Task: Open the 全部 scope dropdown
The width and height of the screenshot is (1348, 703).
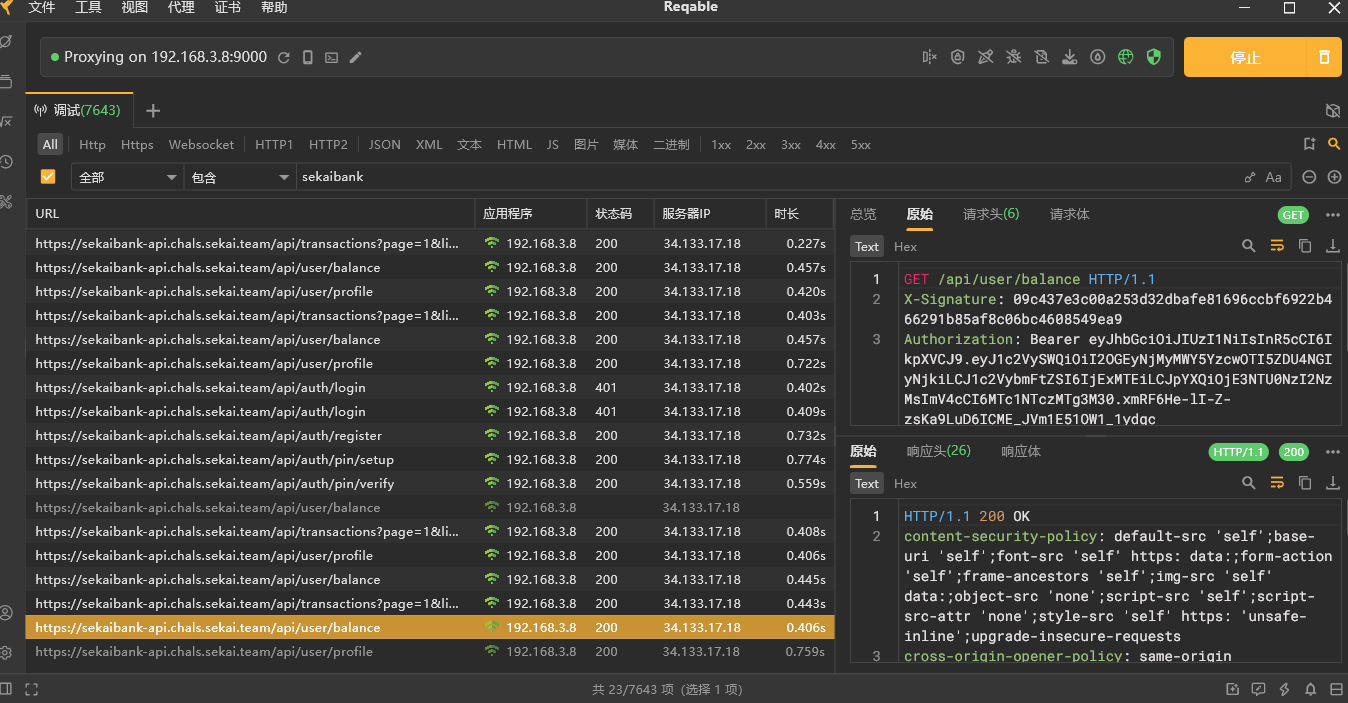Action: coord(127,177)
